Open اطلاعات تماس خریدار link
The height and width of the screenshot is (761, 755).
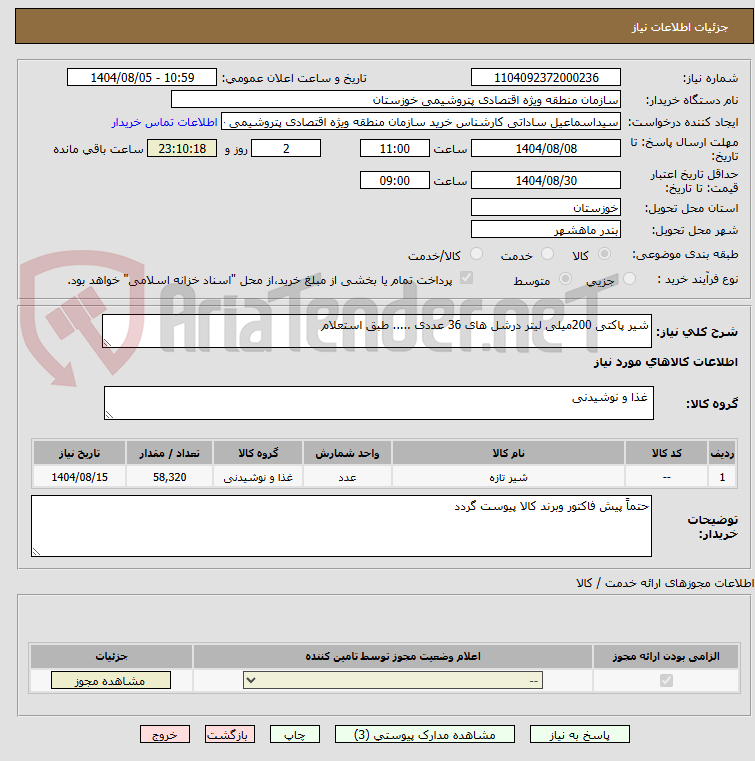click(164, 122)
